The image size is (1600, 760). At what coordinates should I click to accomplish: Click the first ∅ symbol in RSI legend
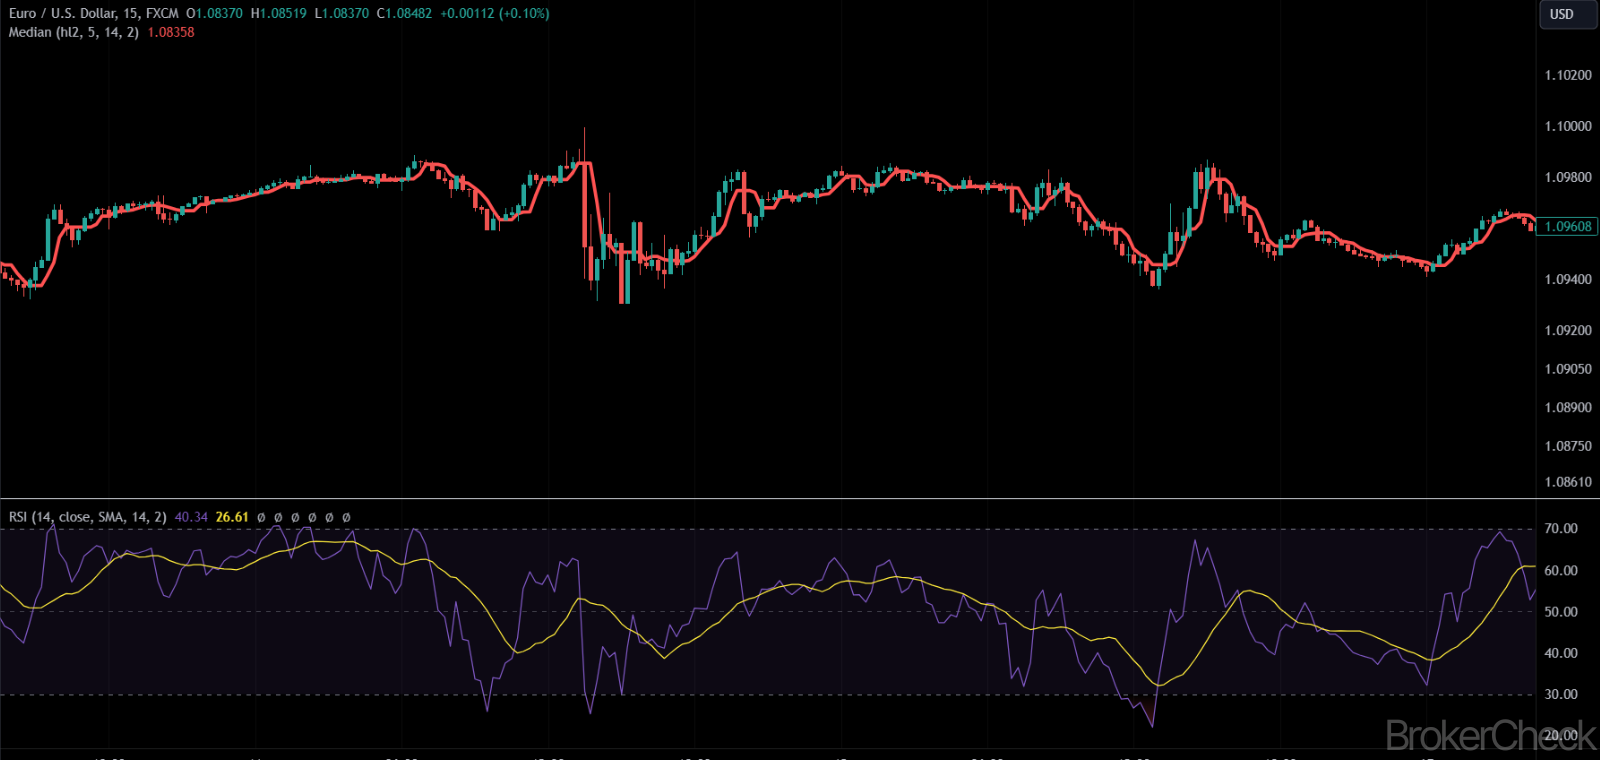click(261, 518)
